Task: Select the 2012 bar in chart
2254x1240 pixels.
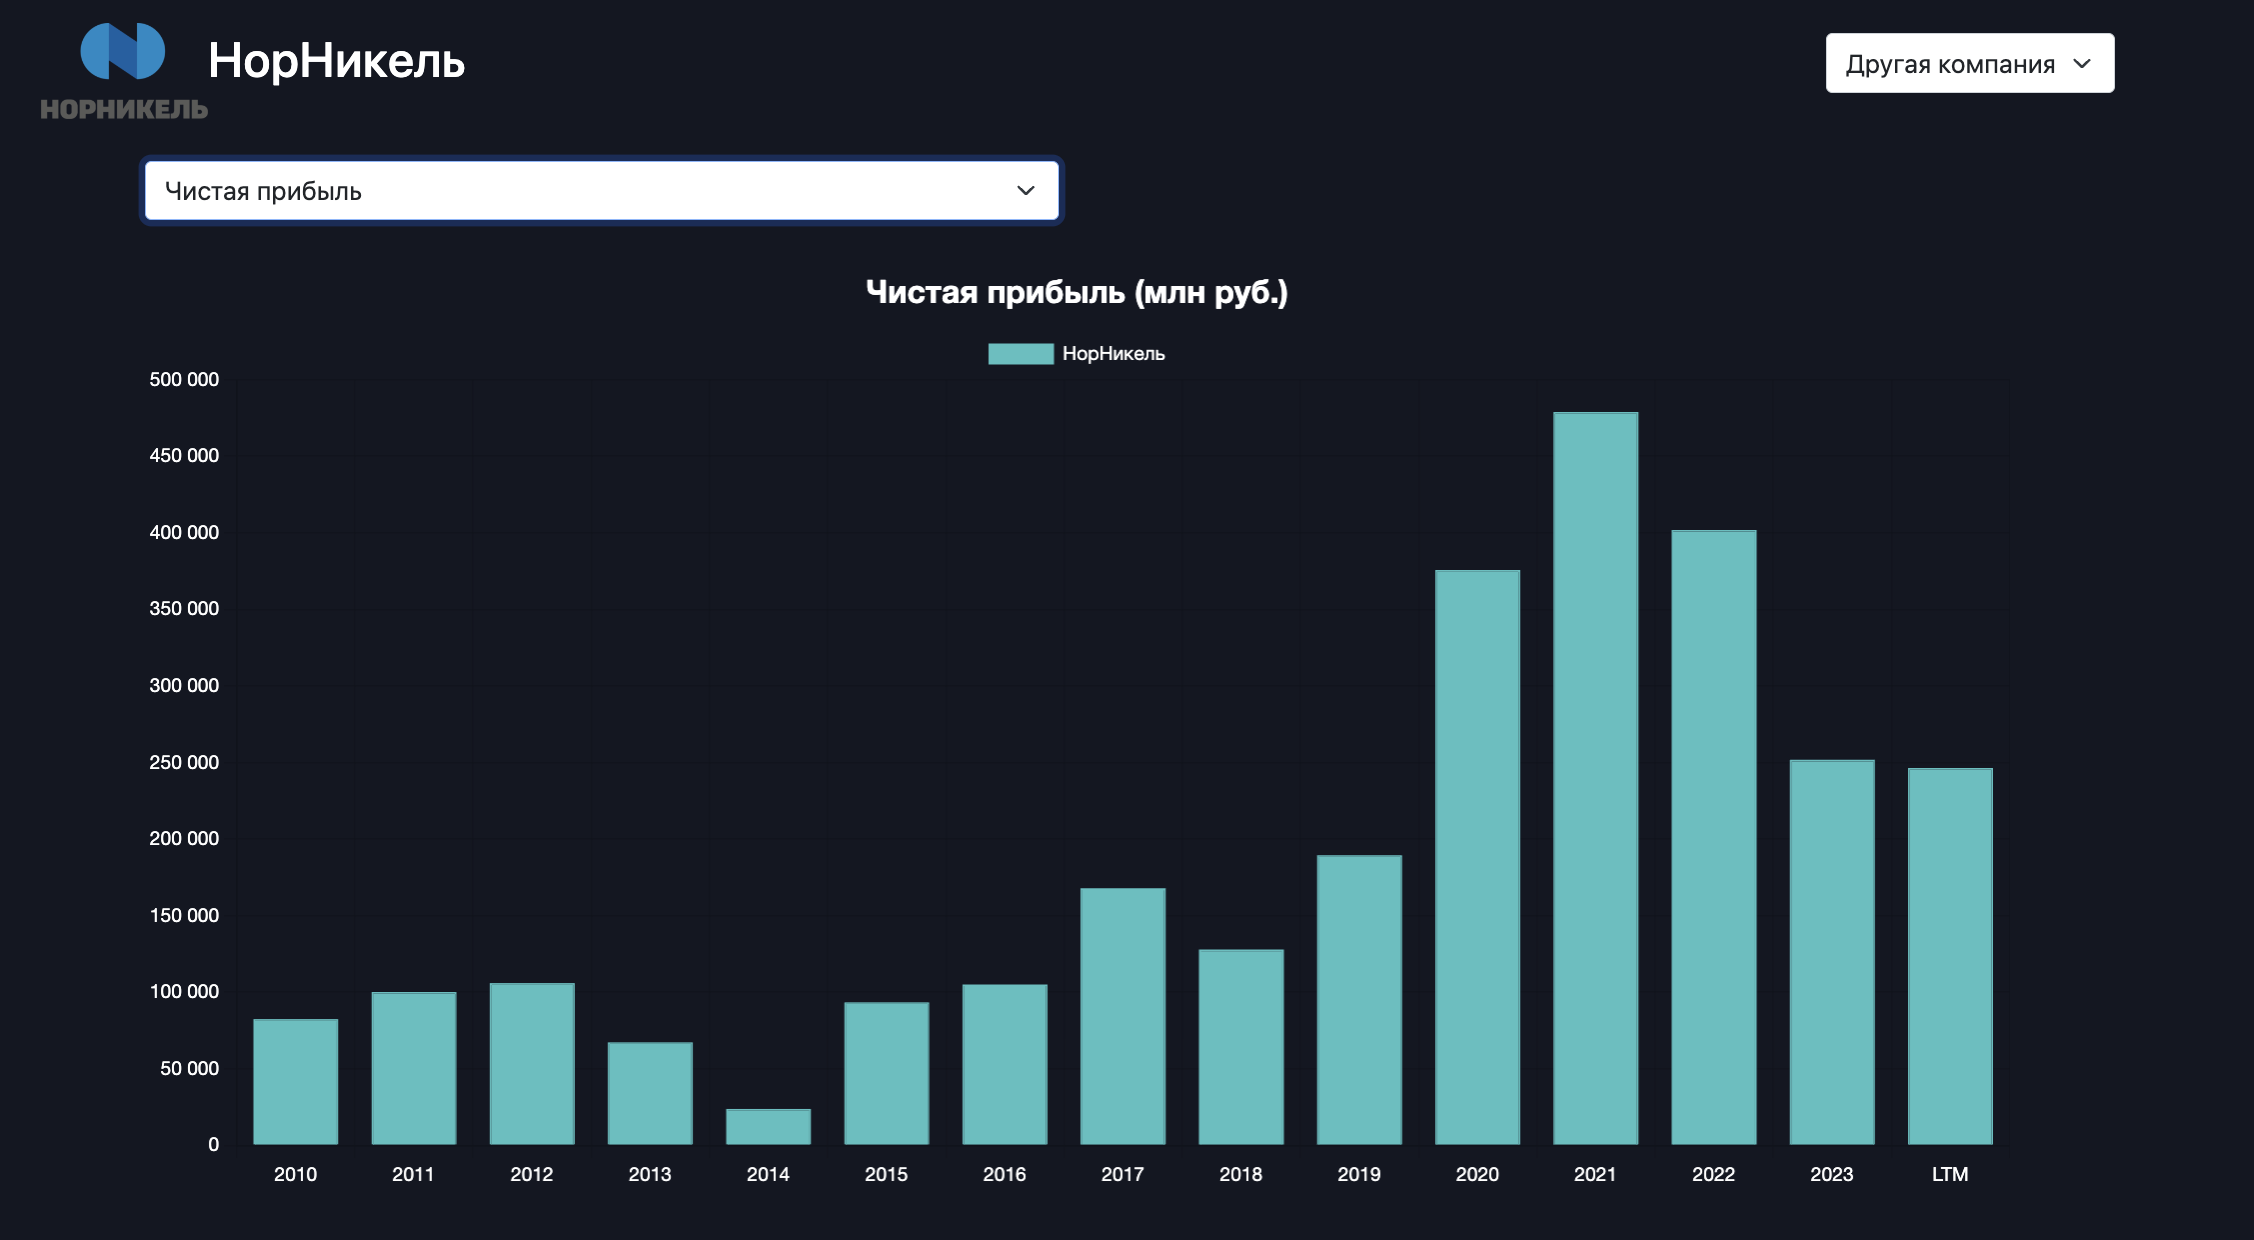Action: click(x=531, y=1063)
